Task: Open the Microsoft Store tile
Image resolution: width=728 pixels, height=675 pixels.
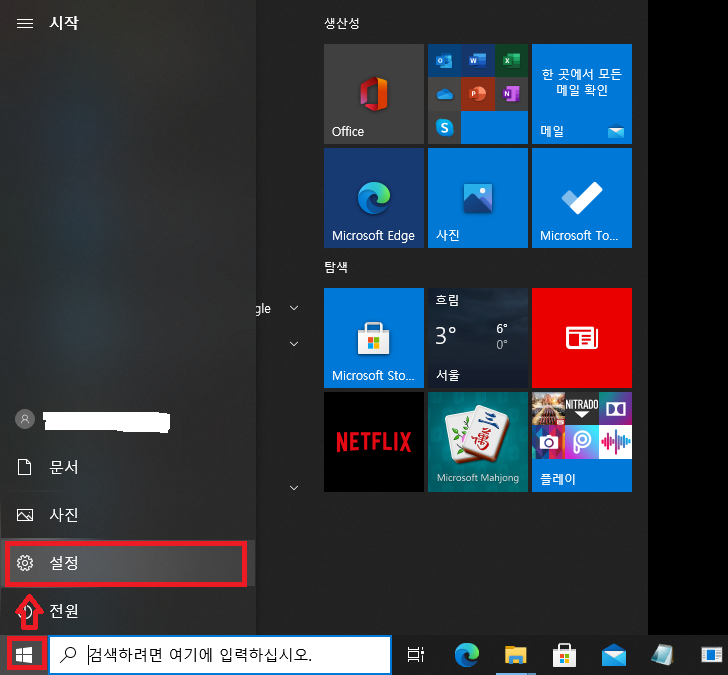Action: (x=374, y=338)
